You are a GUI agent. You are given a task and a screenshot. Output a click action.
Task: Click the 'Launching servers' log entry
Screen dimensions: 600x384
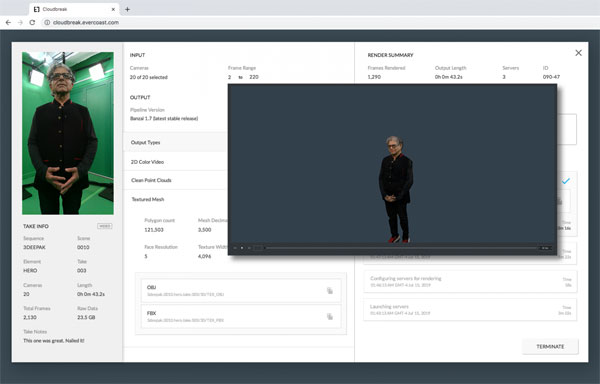point(470,309)
